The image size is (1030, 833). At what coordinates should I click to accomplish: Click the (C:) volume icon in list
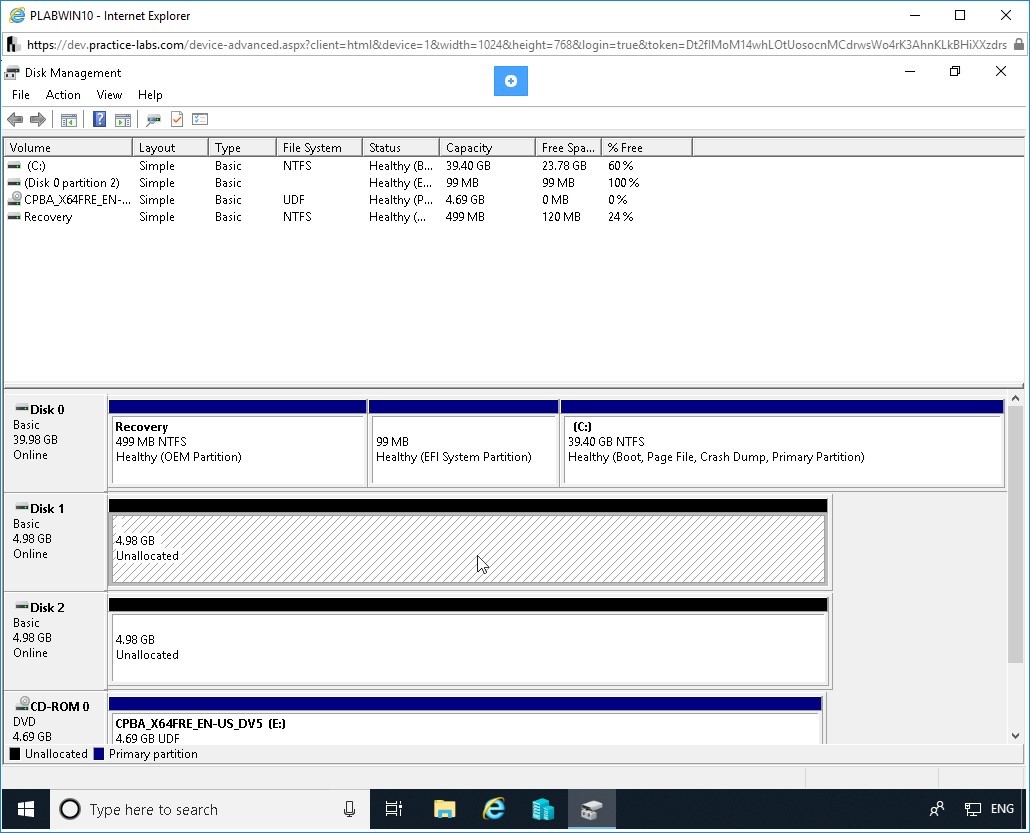tap(14, 166)
